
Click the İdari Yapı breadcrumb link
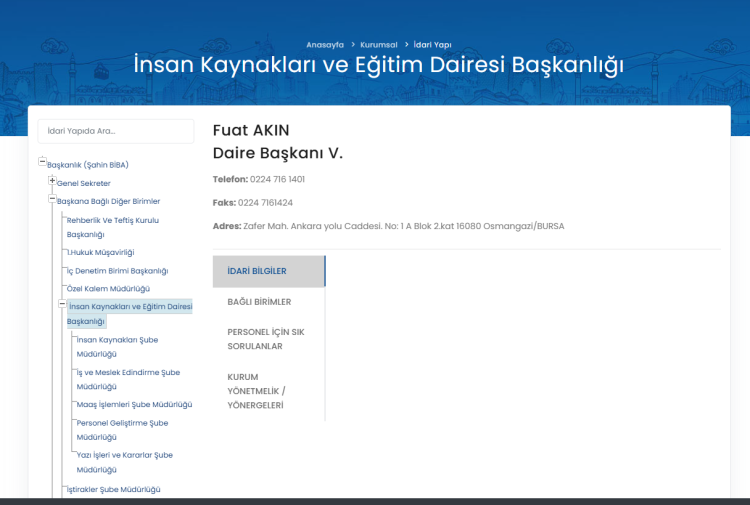pyautogui.click(x=432, y=45)
